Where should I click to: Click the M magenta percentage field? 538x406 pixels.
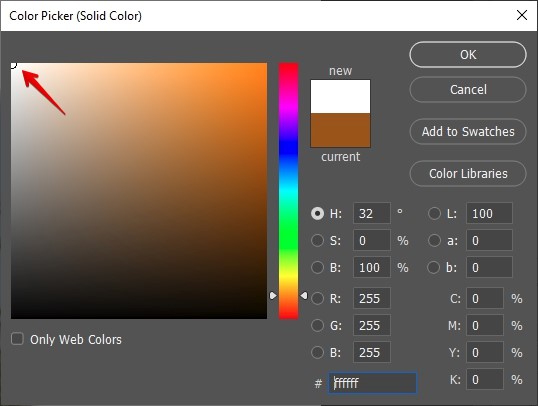click(485, 325)
